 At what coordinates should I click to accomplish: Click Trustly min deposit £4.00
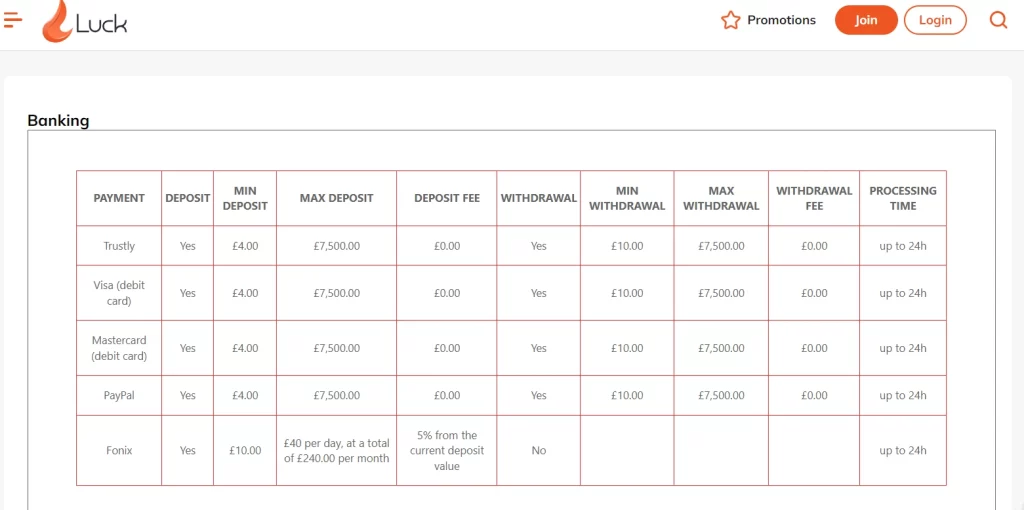(245, 246)
